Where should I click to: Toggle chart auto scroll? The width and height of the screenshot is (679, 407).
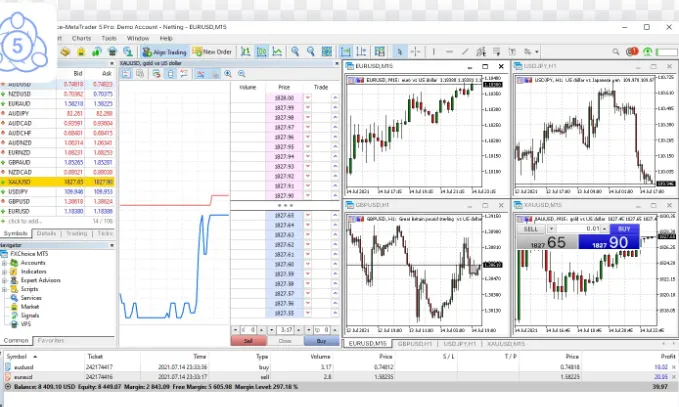click(x=346, y=52)
